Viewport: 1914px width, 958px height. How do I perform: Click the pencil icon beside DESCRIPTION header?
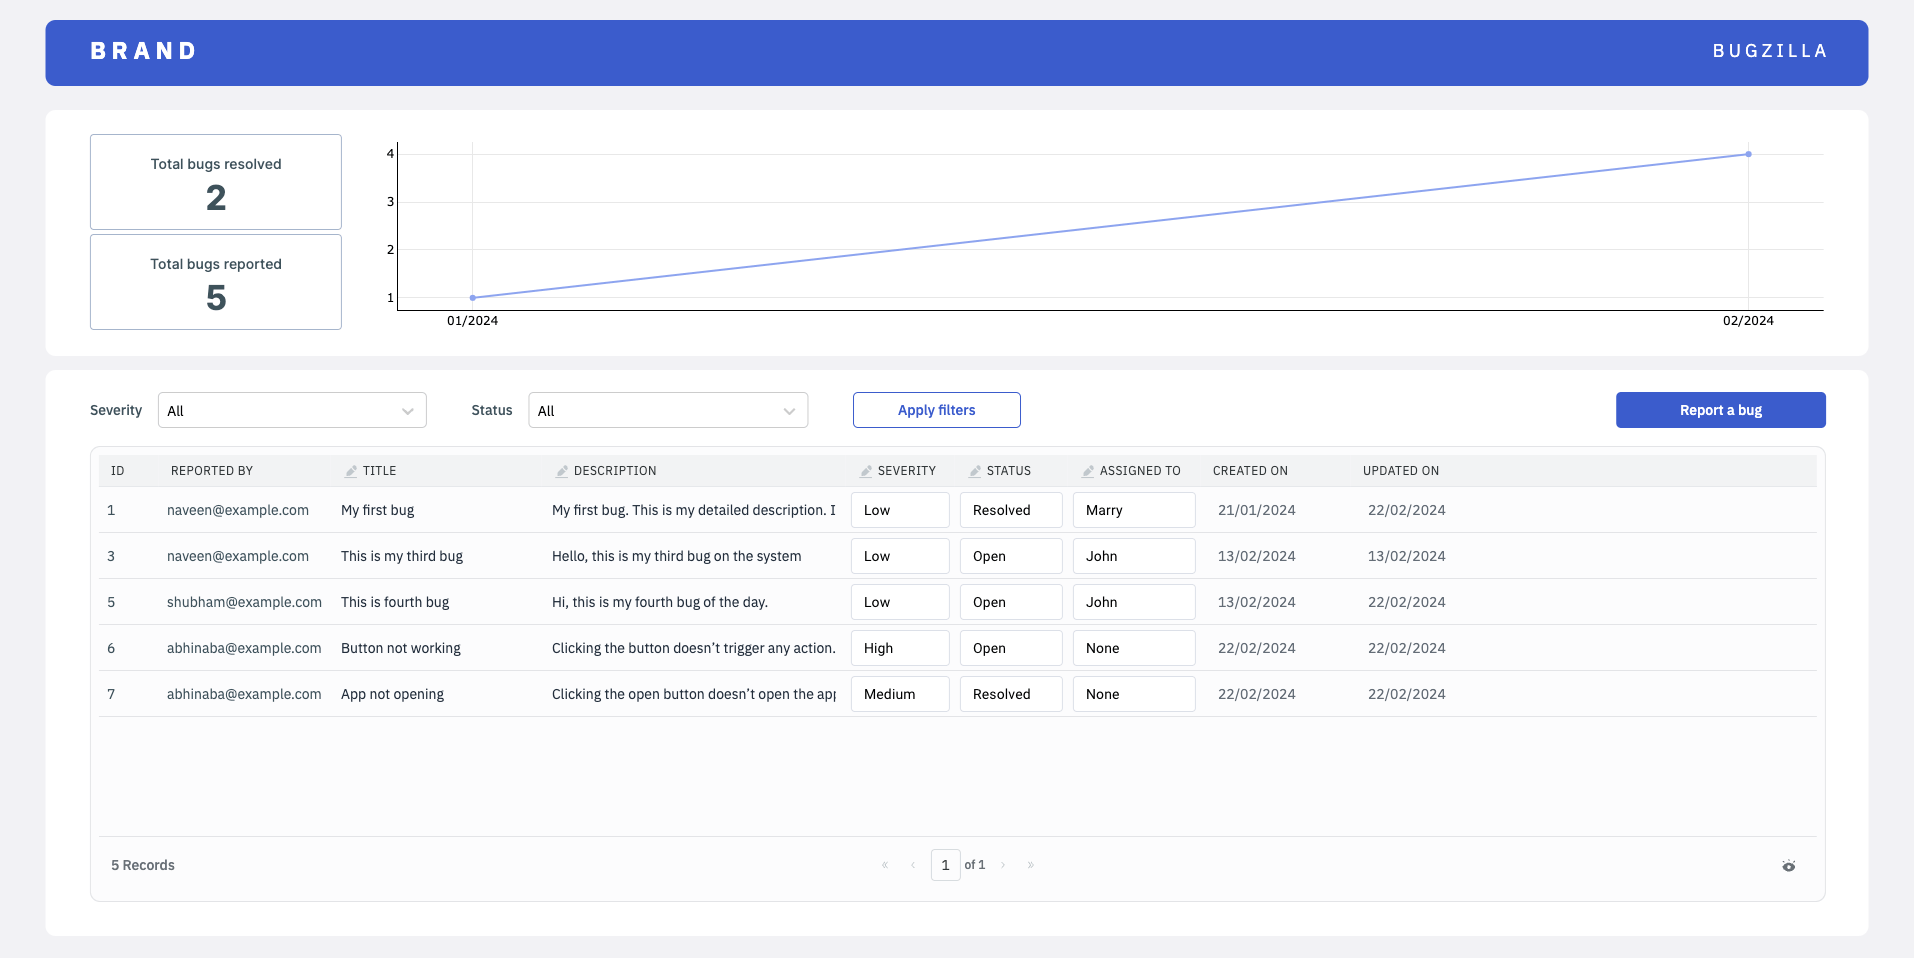(x=562, y=471)
